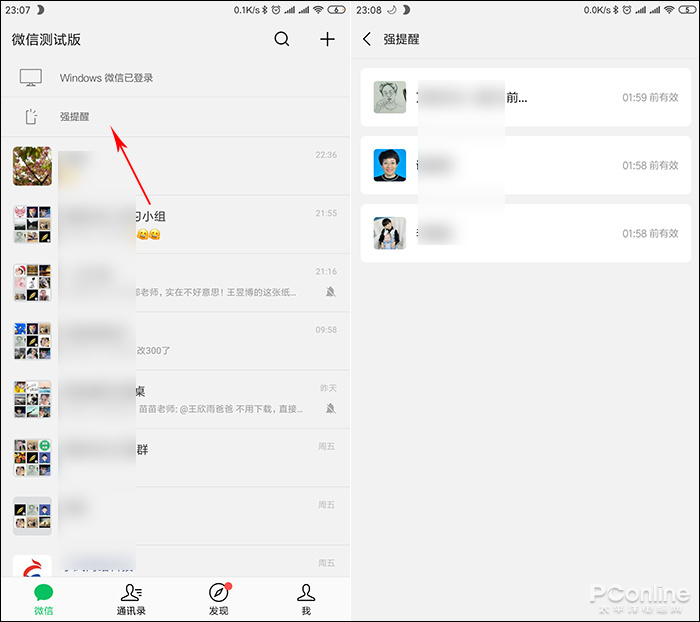This screenshot has height=622, width=700.
Task: Open the muted chat from 21:16
Action: [175, 283]
